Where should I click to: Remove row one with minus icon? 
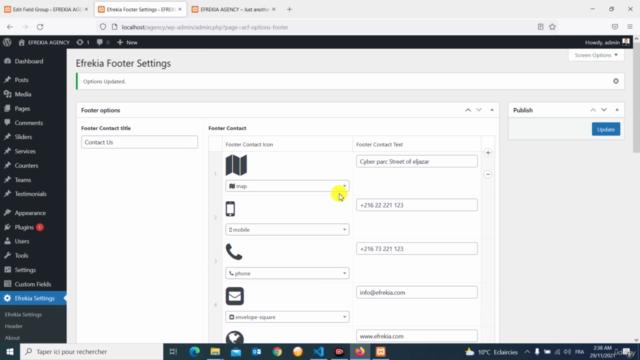[x=488, y=174]
